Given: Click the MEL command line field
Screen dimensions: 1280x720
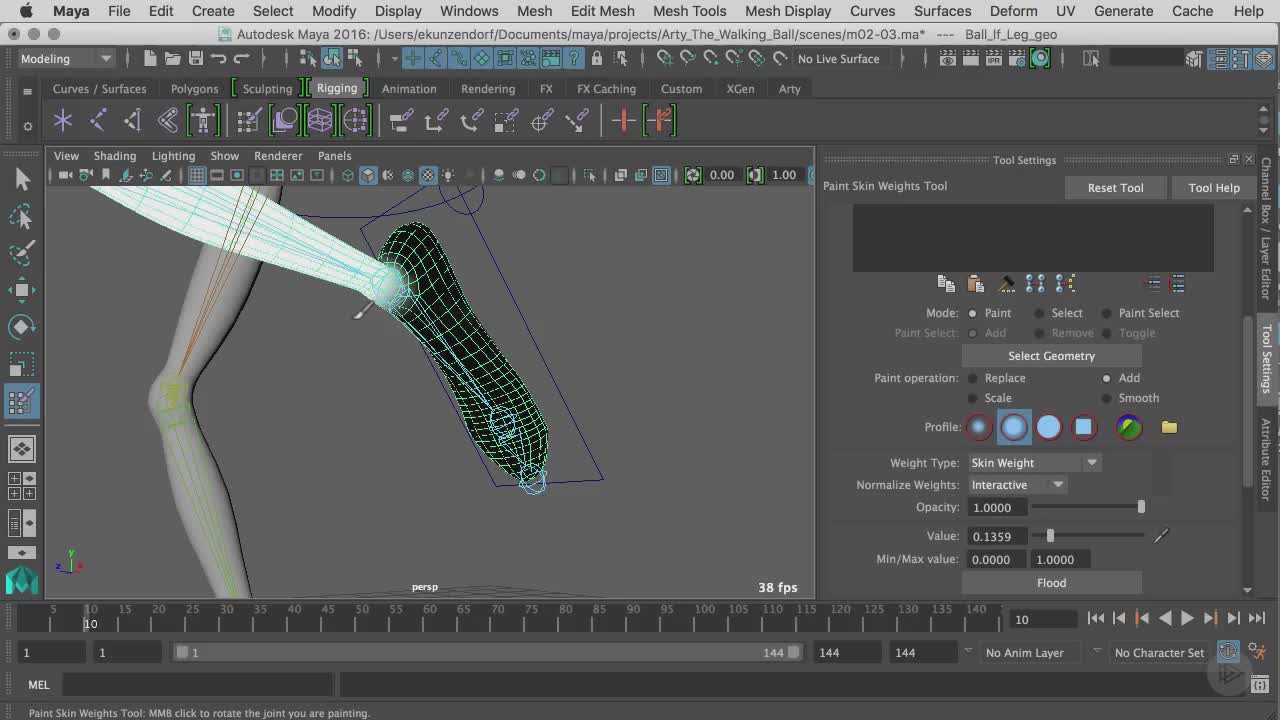Looking at the screenshot, I should pos(198,685).
